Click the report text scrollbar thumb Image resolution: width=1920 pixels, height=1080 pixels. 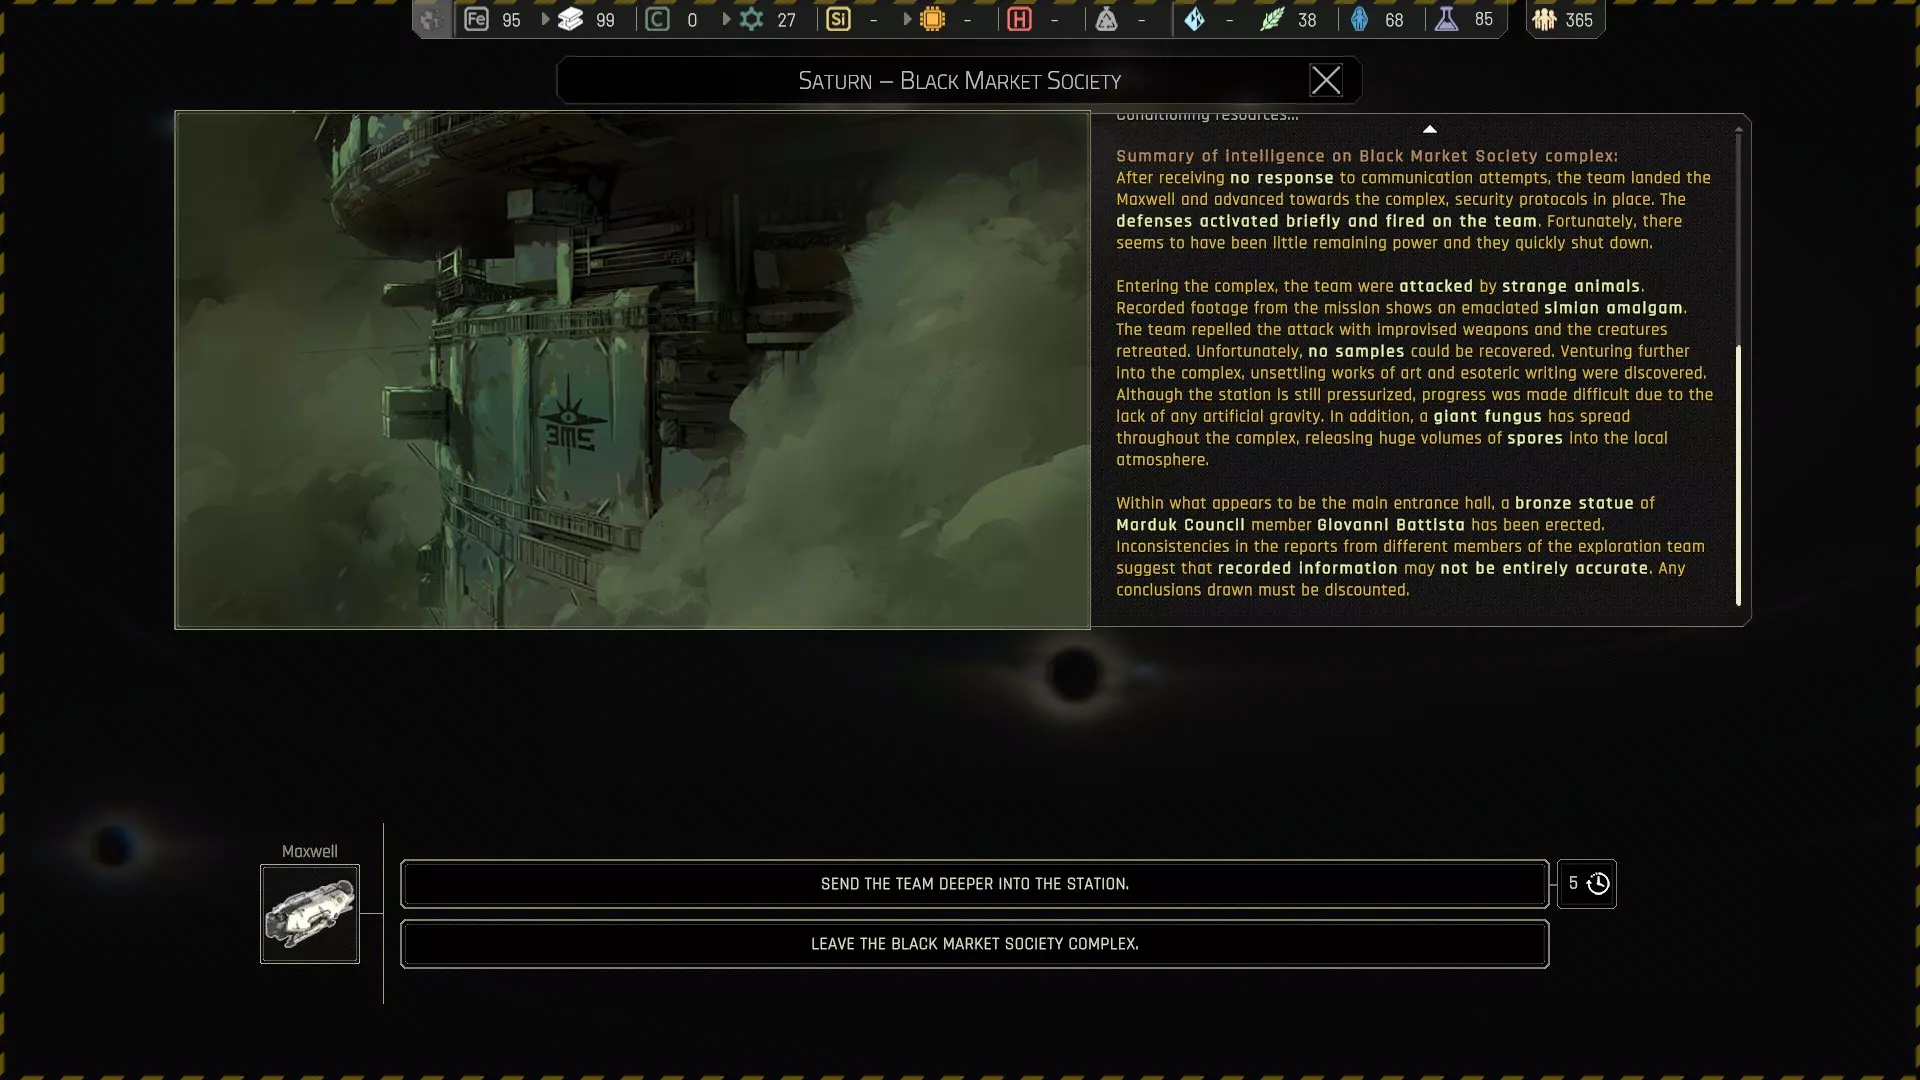(x=1738, y=475)
